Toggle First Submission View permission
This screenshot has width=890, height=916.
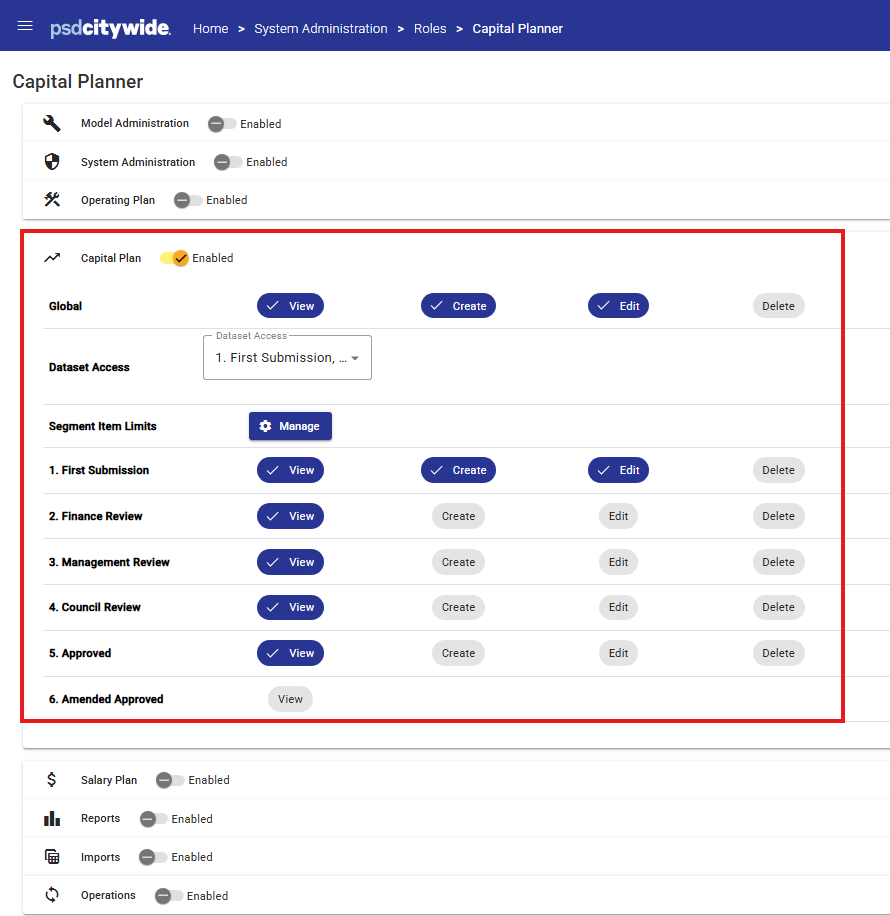(x=290, y=470)
